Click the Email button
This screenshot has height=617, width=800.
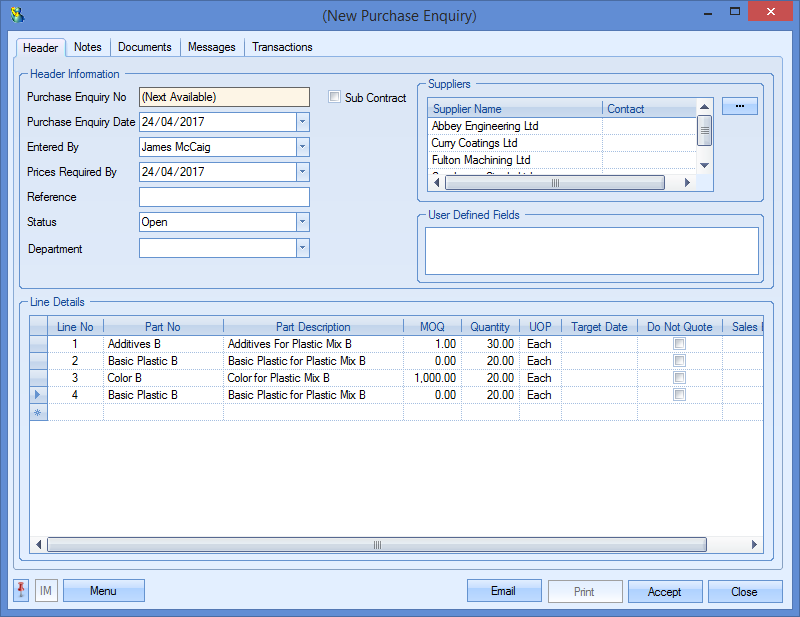504,591
